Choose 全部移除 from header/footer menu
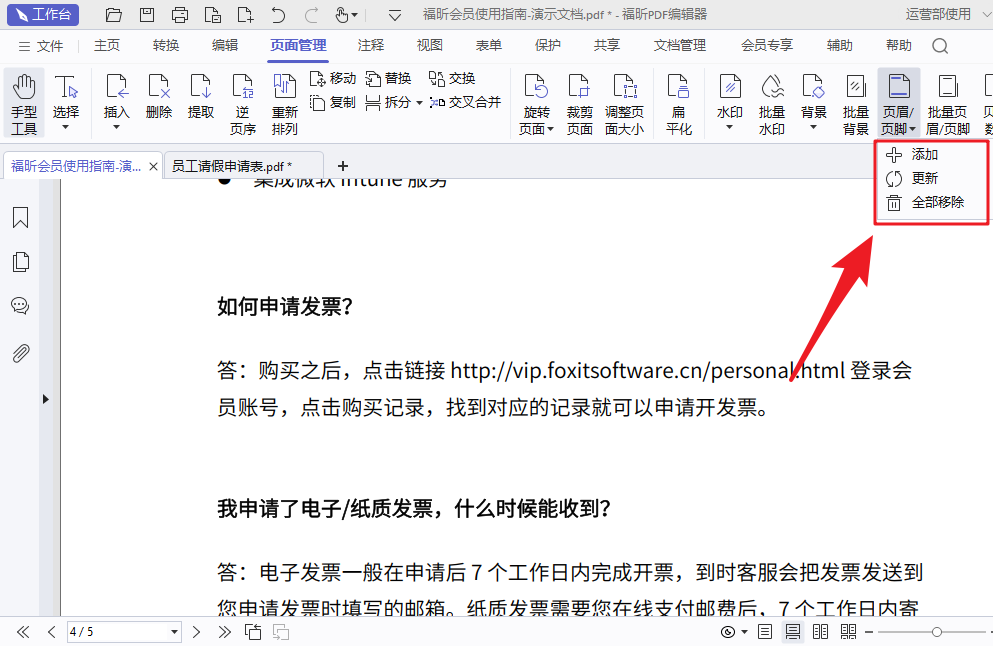The height and width of the screenshot is (646, 993). pyautogui.click(x=937, y=202)
